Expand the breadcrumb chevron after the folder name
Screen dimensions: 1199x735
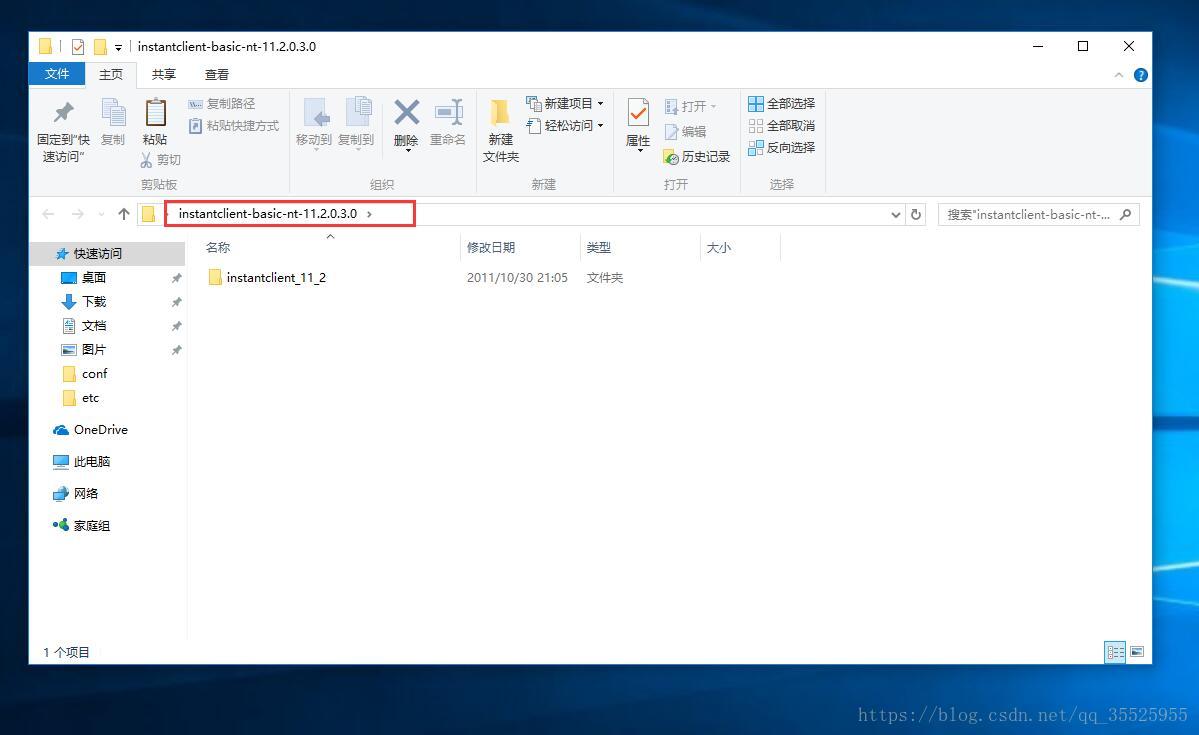pos(369,214)
